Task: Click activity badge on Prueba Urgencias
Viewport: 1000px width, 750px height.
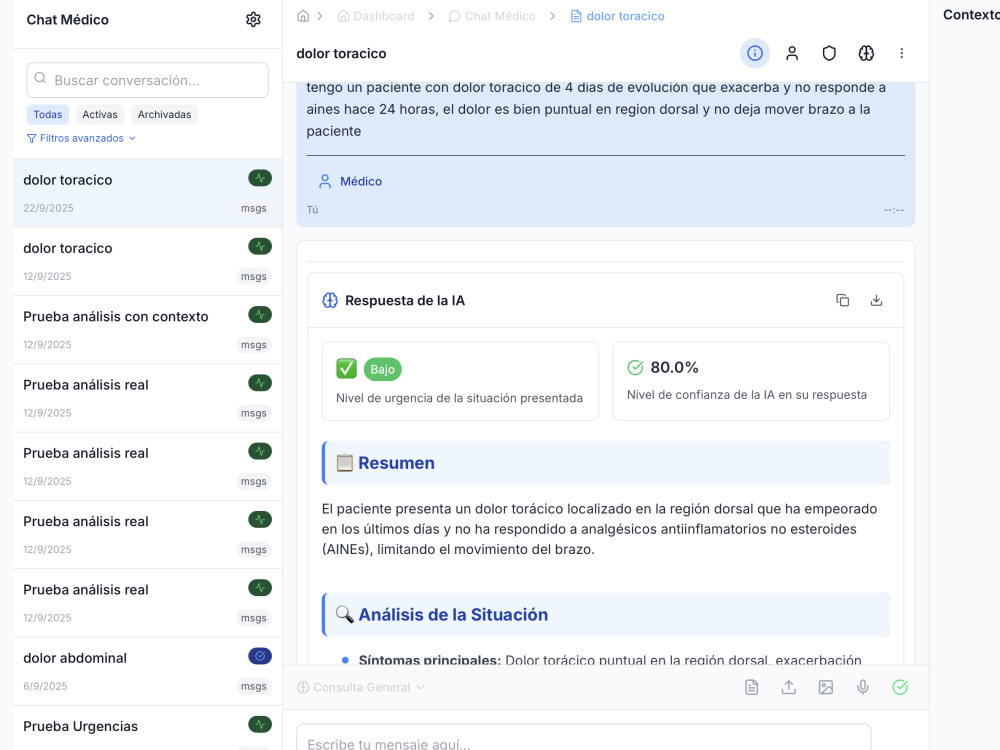Action: pos(260,724)
